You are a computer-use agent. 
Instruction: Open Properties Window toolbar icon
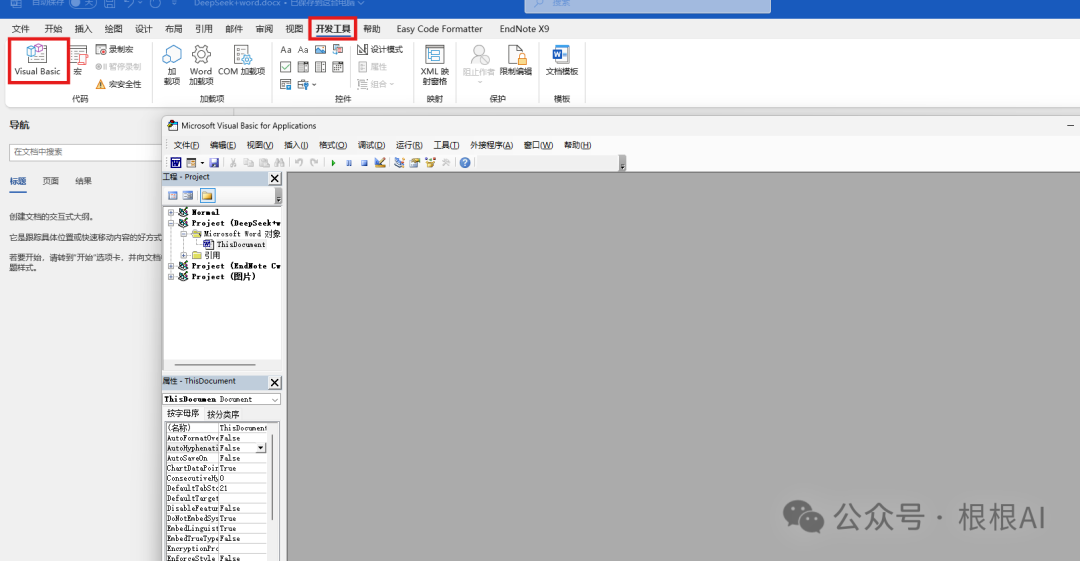(x=415, y=163)
